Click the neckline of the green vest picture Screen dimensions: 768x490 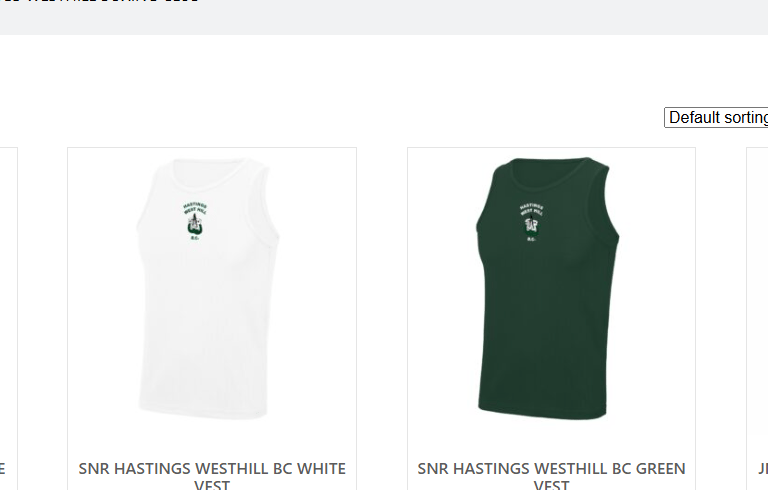551,174
